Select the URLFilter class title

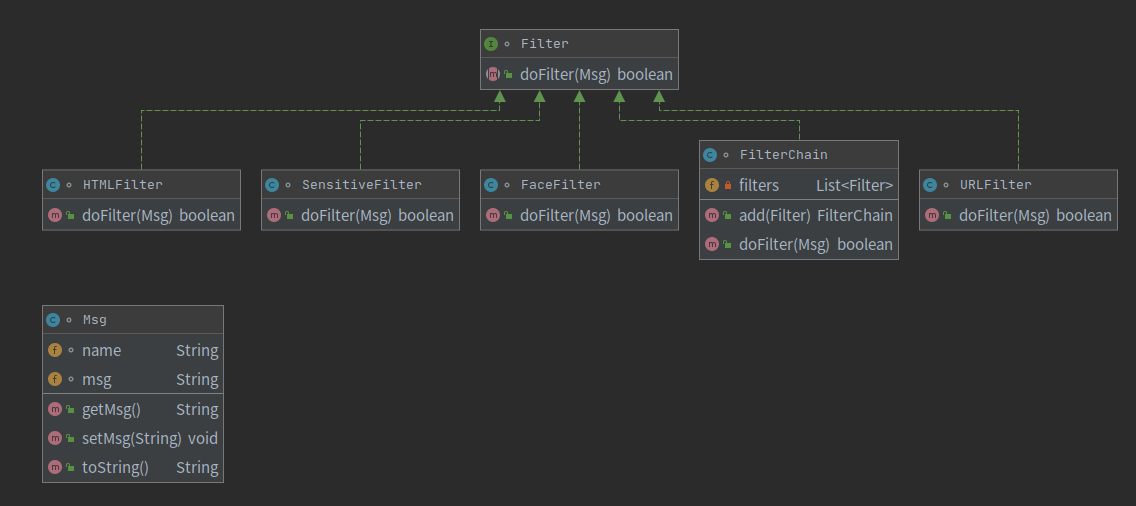995,185
